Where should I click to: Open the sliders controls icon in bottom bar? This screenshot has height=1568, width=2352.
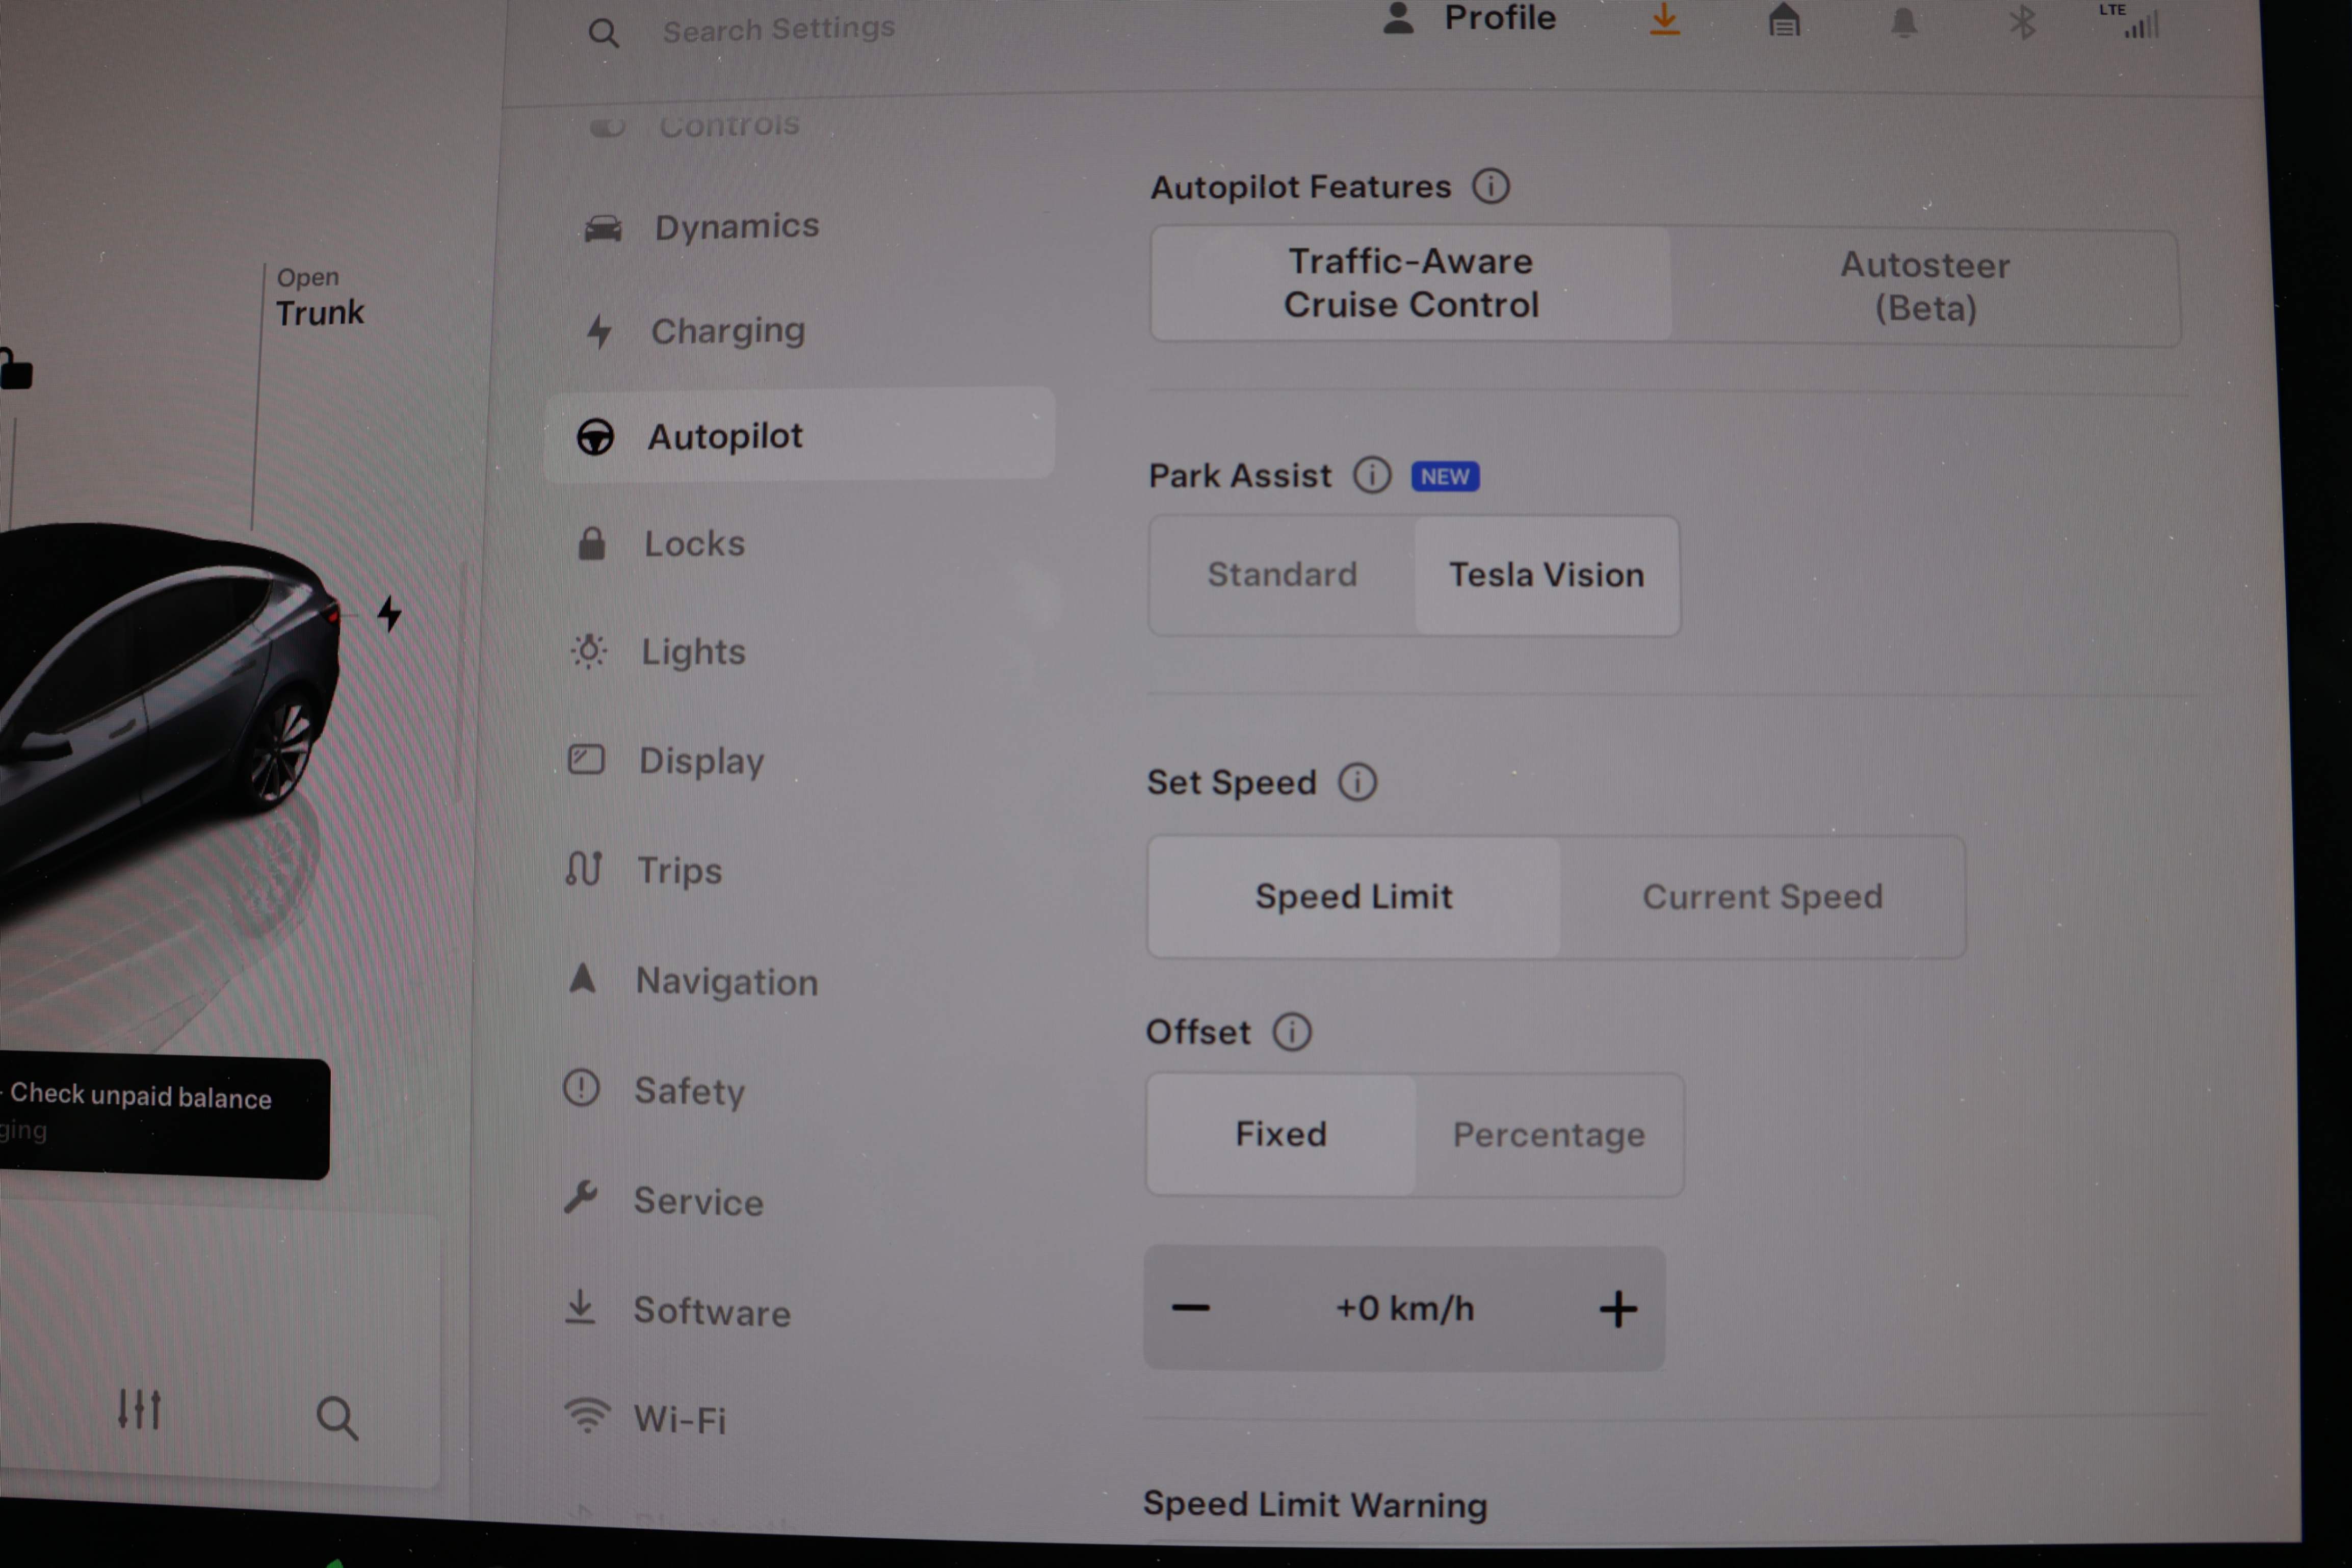(139, 1409)
